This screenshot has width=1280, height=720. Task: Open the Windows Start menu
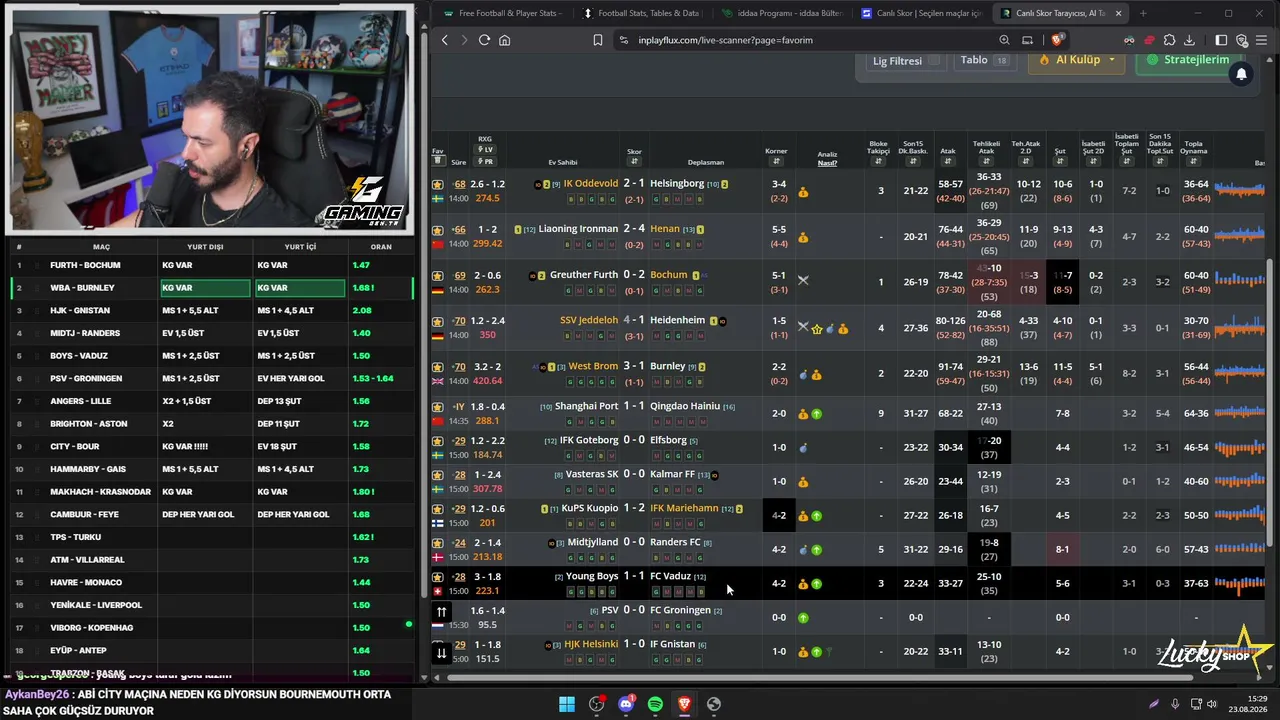(567, 704)
